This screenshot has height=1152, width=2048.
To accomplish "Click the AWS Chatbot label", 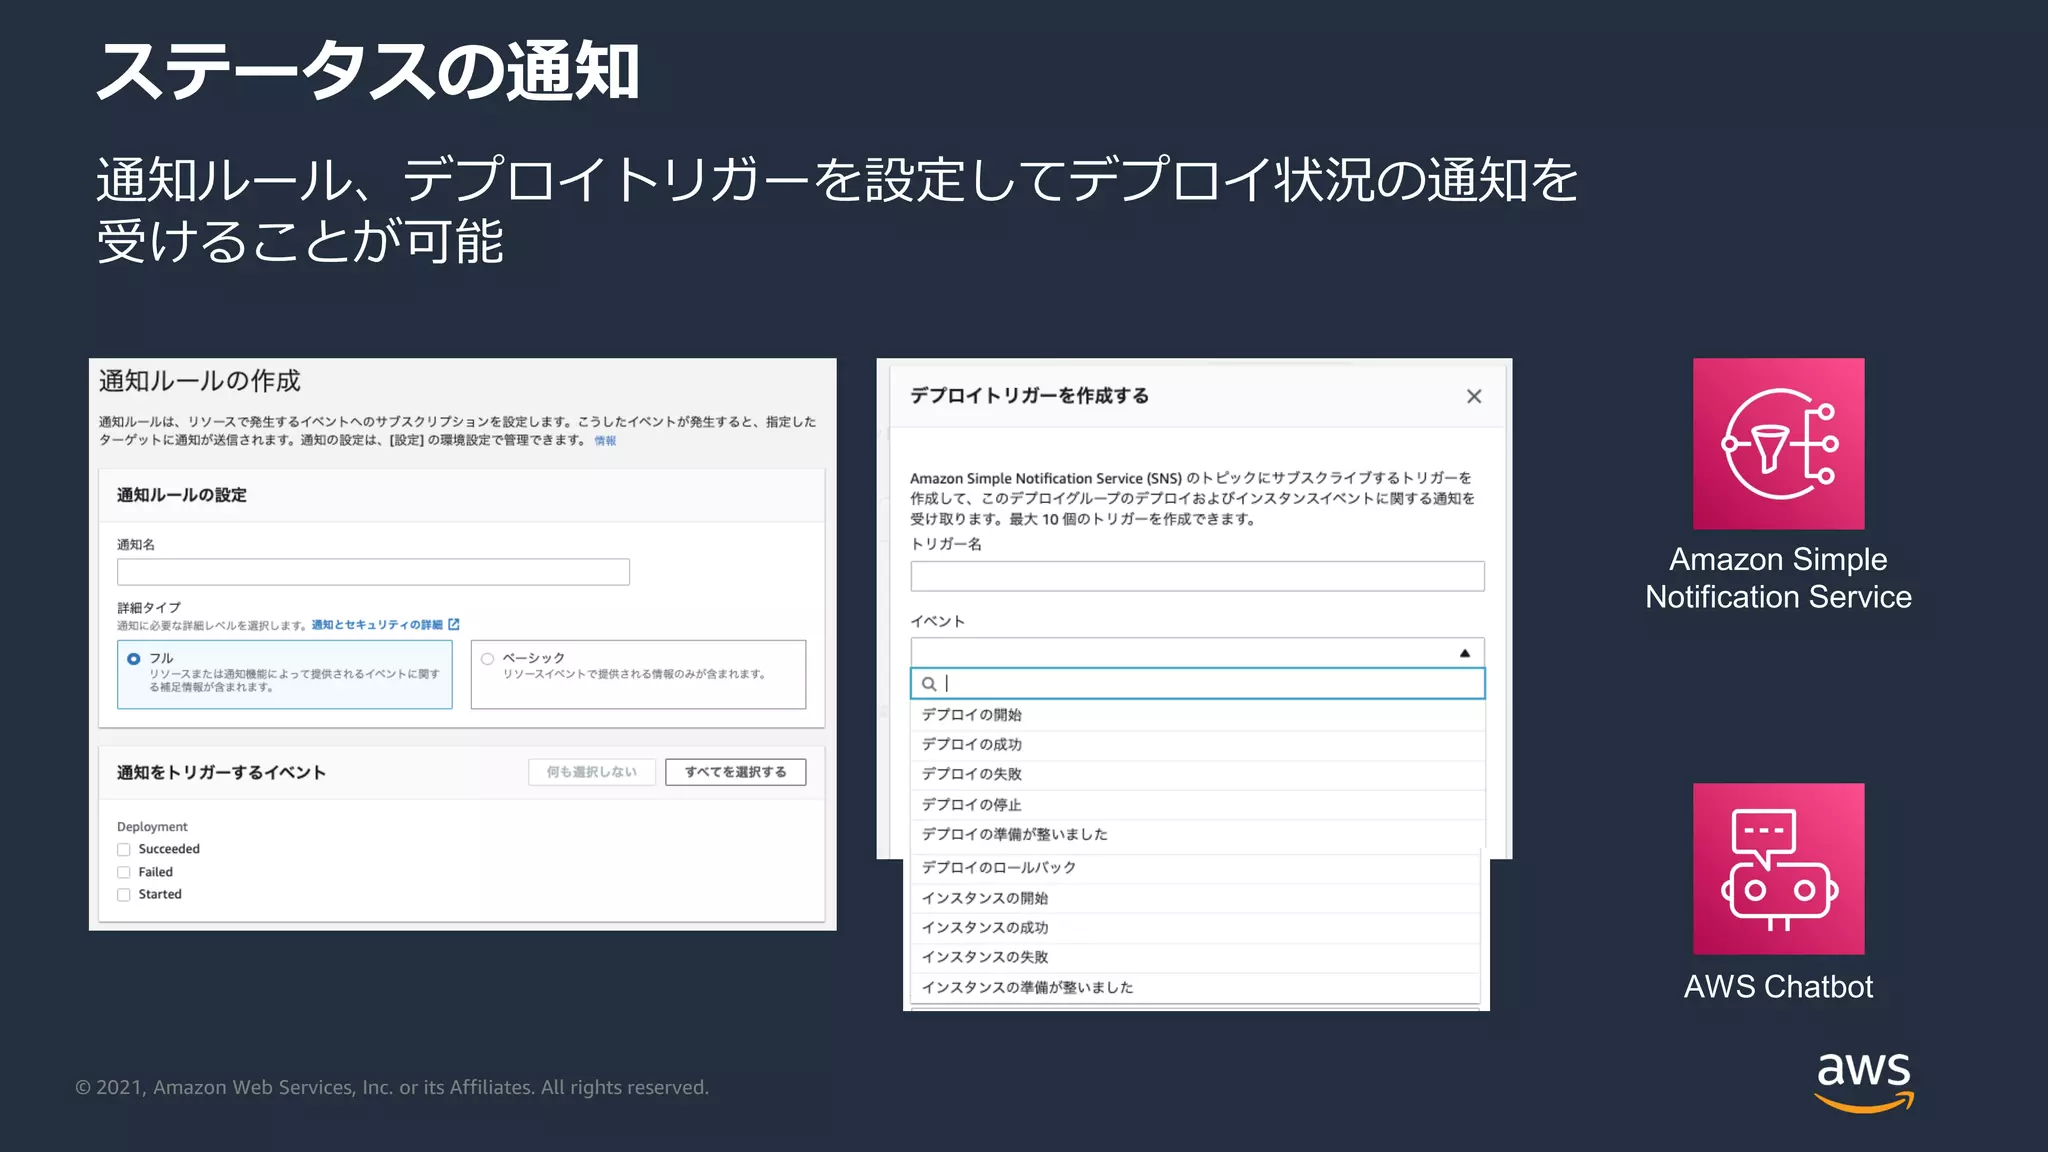I will (1778, 987).
